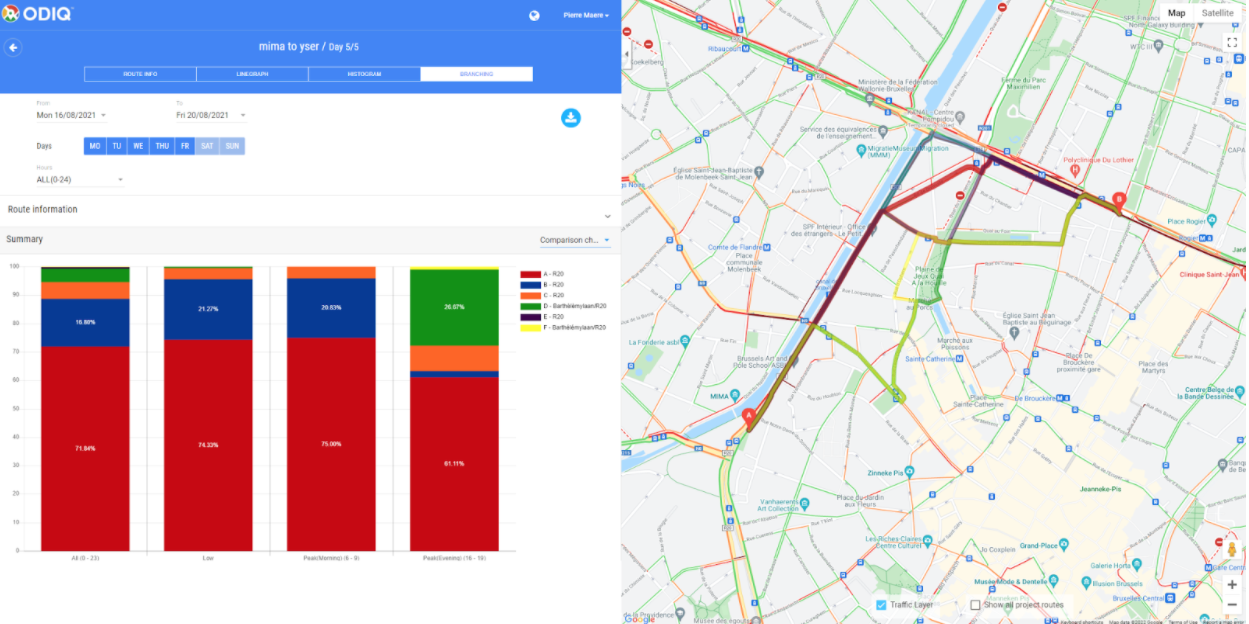Screen dimensions: 1249x624
Task: Click 26.67% green segment in evening peak
Action: [454, 308]
